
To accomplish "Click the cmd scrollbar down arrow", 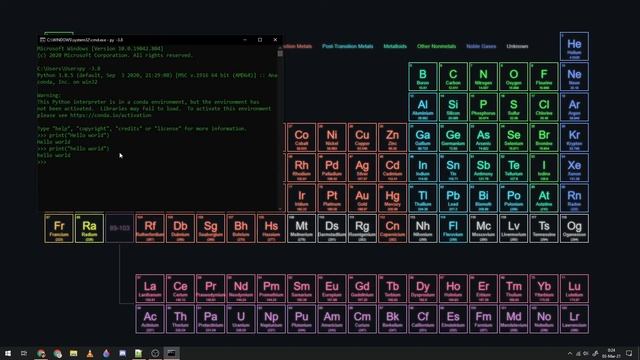I will pyautogui.click(x=280, y=209).
